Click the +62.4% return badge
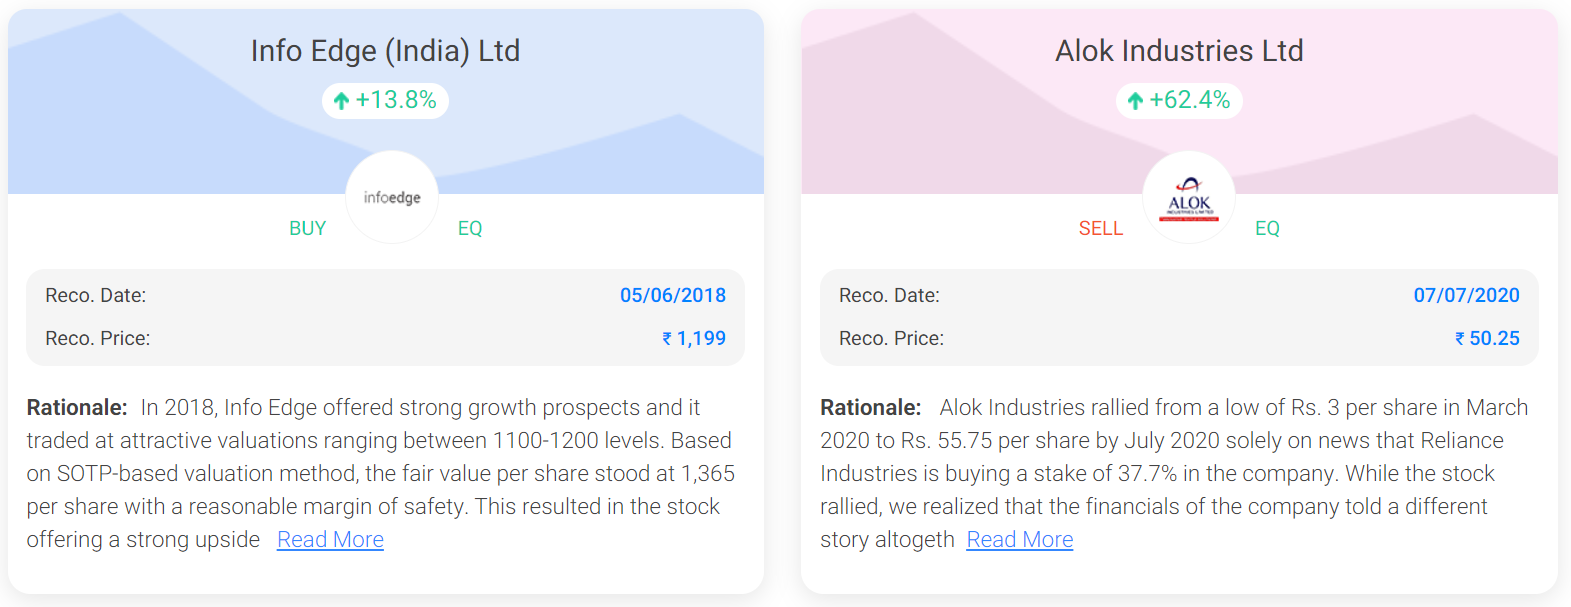Screen dimensions: 1571x607 pos(1179,101)
